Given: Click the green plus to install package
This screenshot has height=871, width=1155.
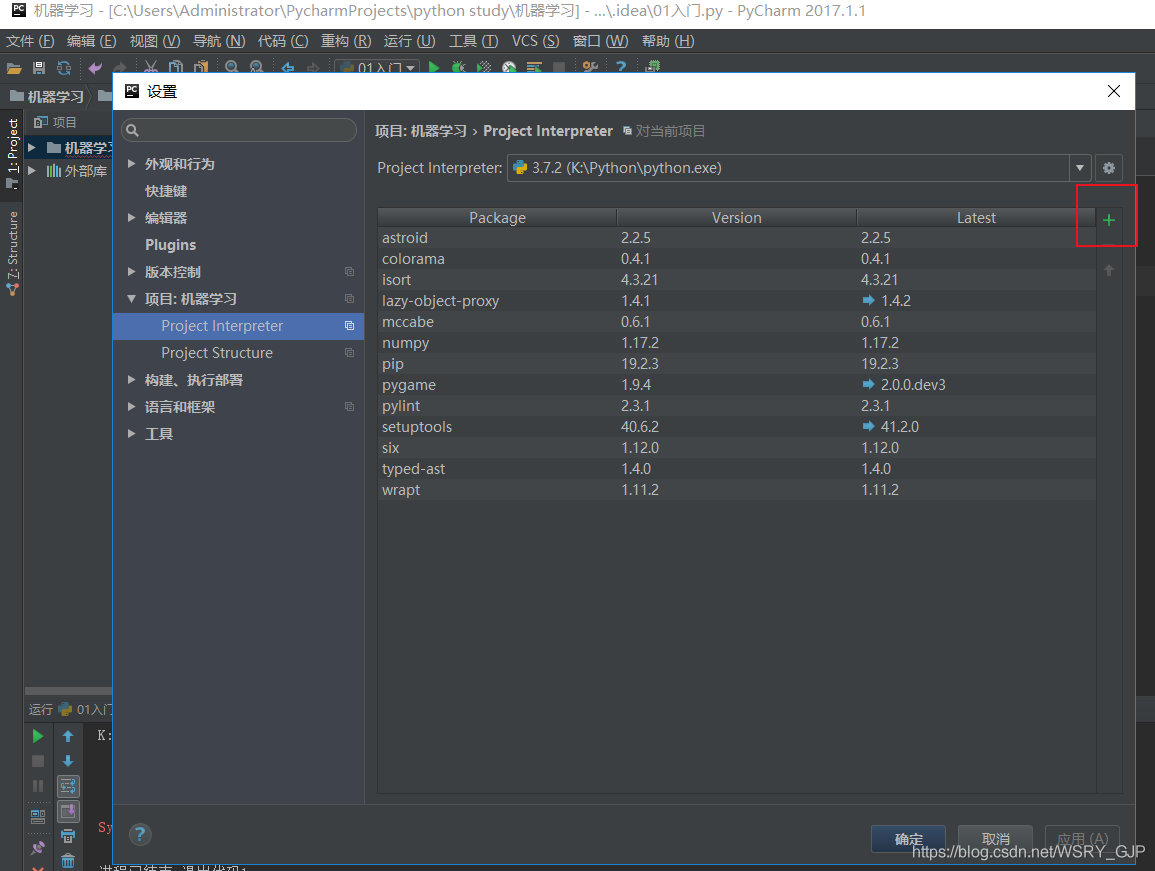Looking at the screenshot, I should coord(1109,220).
